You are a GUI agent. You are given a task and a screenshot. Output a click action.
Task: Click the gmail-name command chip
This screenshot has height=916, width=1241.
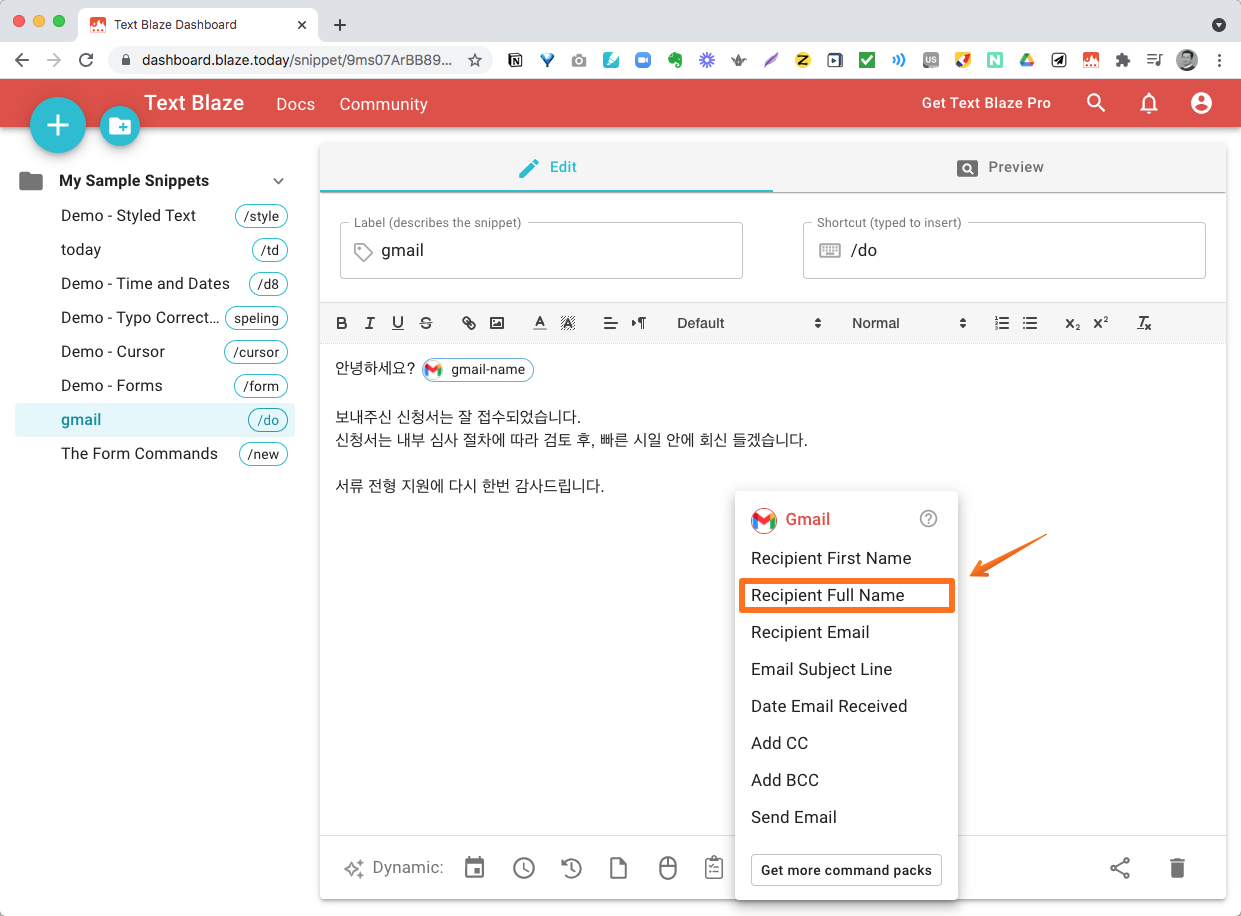coord(478,369)
